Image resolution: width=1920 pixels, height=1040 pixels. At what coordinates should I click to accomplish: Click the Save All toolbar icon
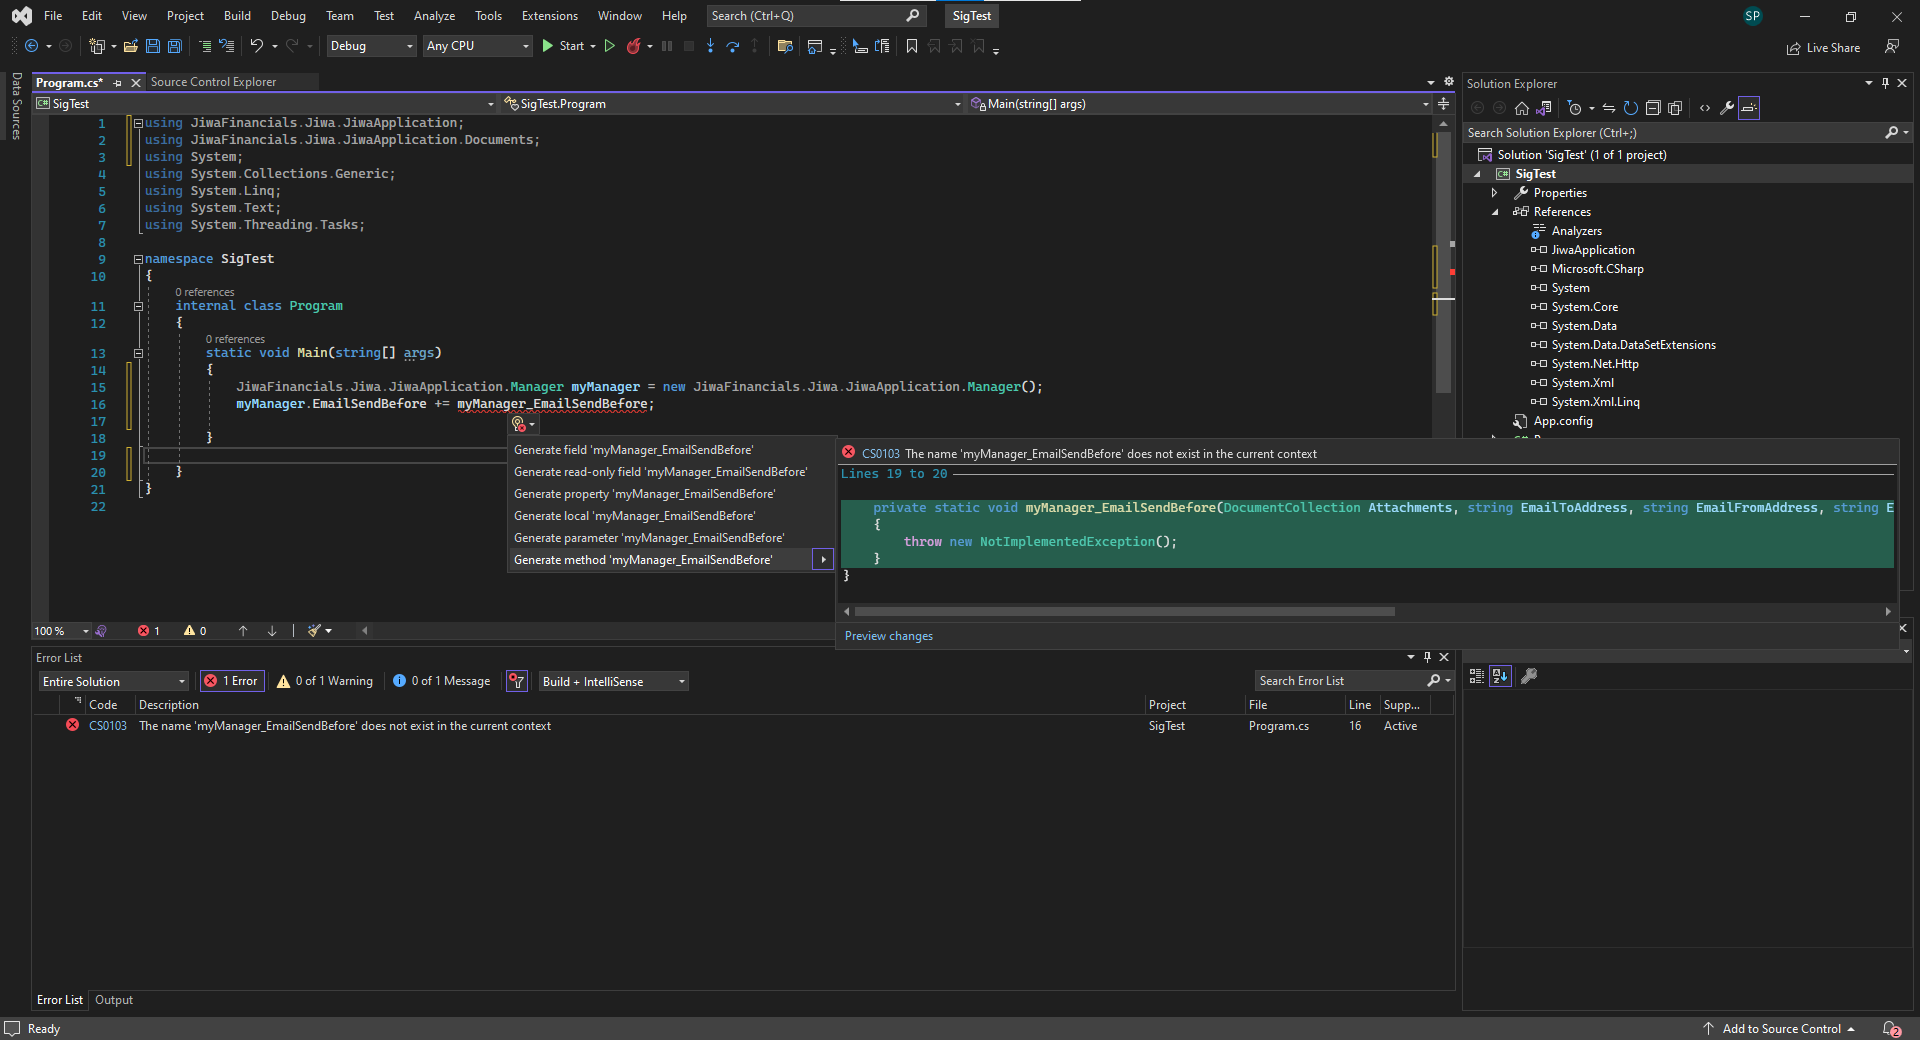click(x=175, y=46)
